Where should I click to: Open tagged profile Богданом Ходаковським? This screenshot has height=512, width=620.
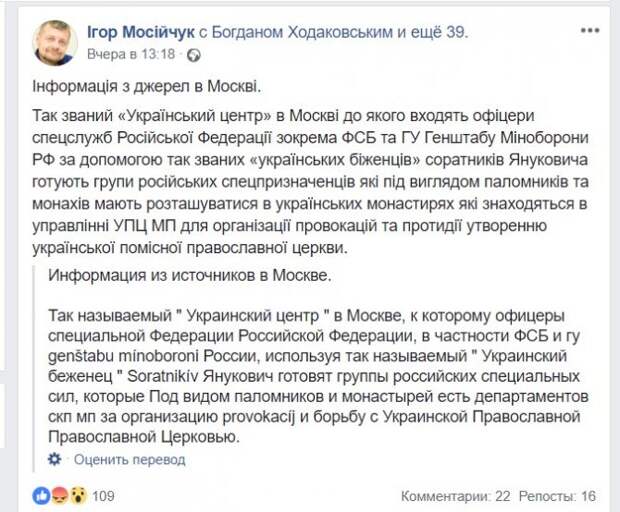(x=302, y=32)
